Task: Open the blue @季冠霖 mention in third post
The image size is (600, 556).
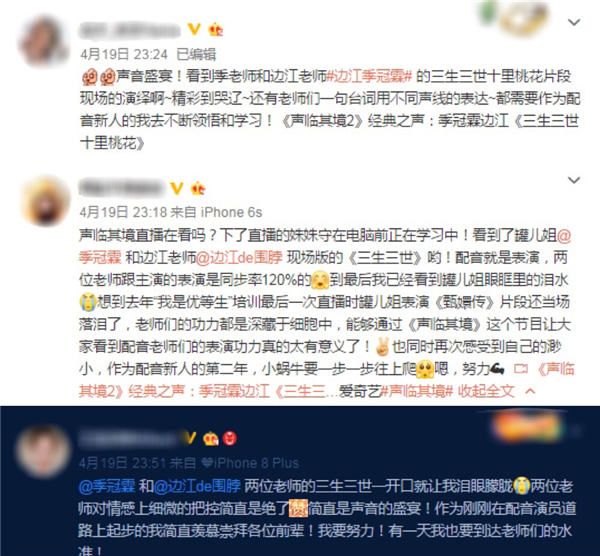Action: 107,486
